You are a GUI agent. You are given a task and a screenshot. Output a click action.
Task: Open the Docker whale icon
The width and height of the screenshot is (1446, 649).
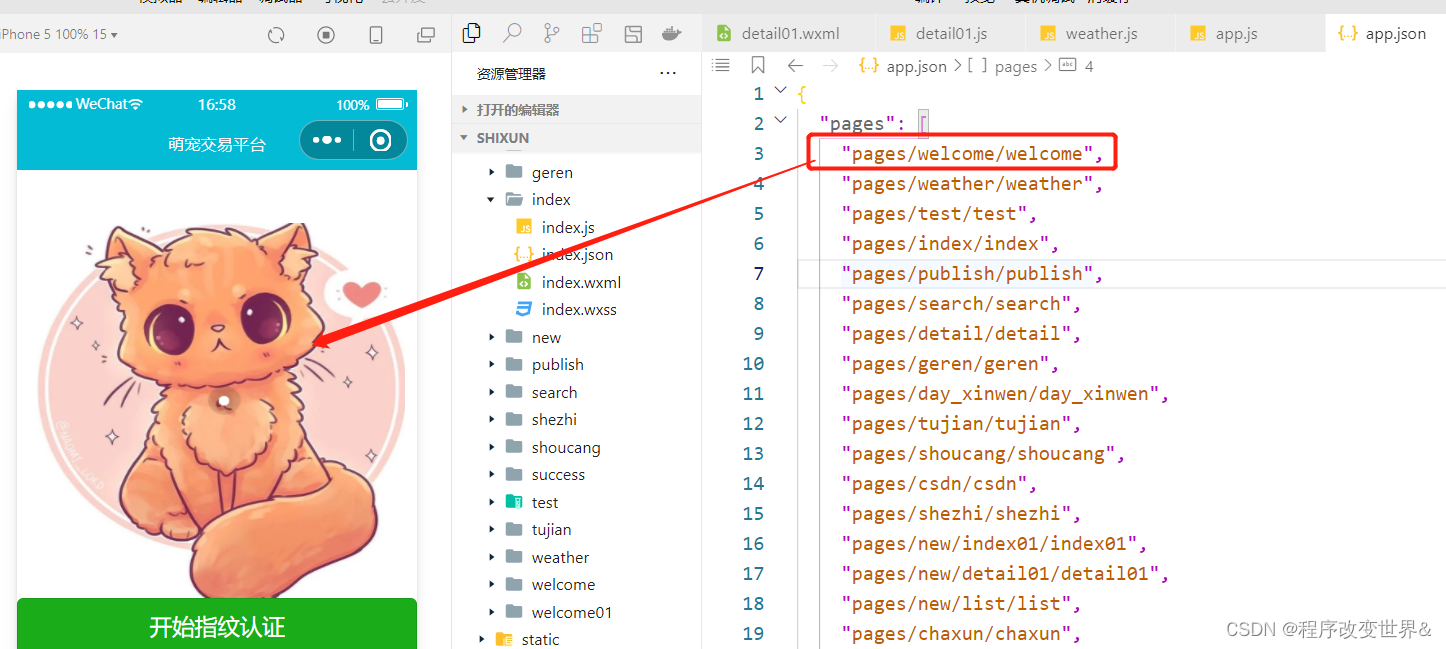click(x=671, y=34)
